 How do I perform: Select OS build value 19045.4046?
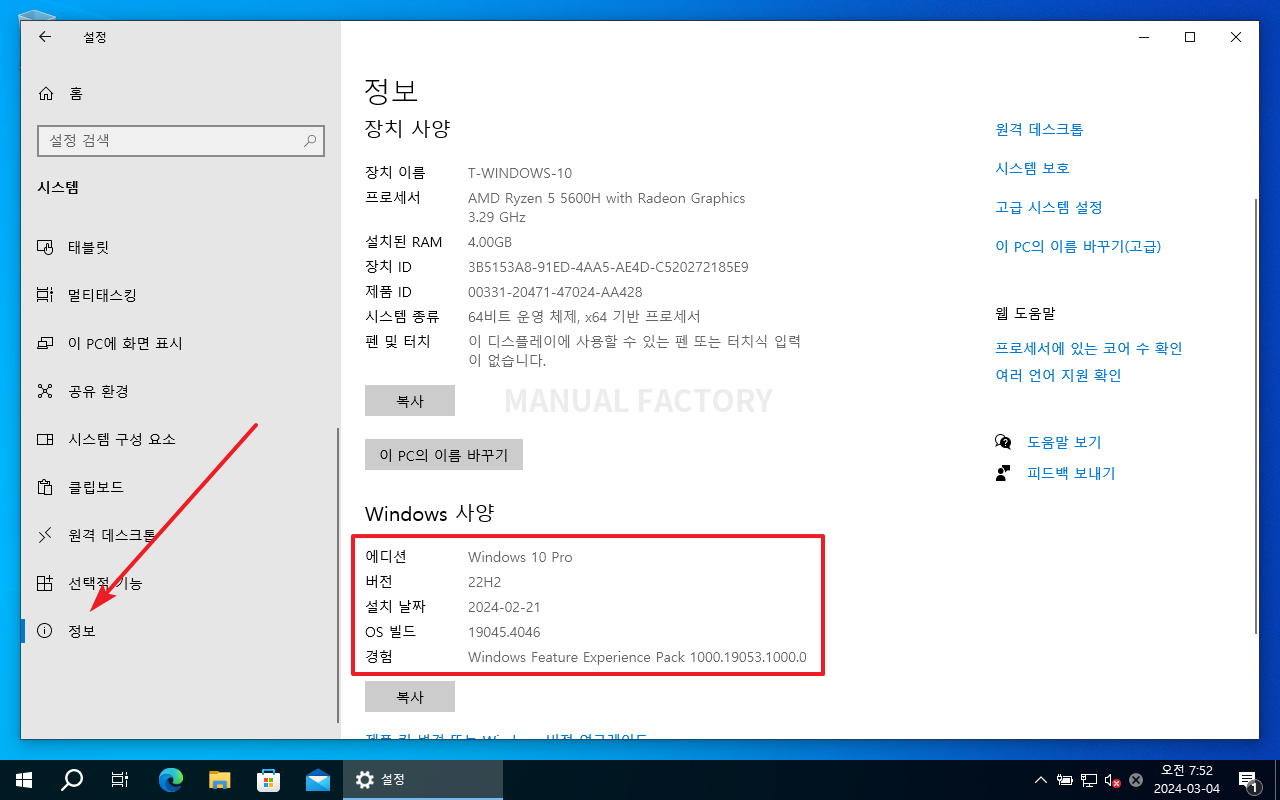(x=504, y=632)
